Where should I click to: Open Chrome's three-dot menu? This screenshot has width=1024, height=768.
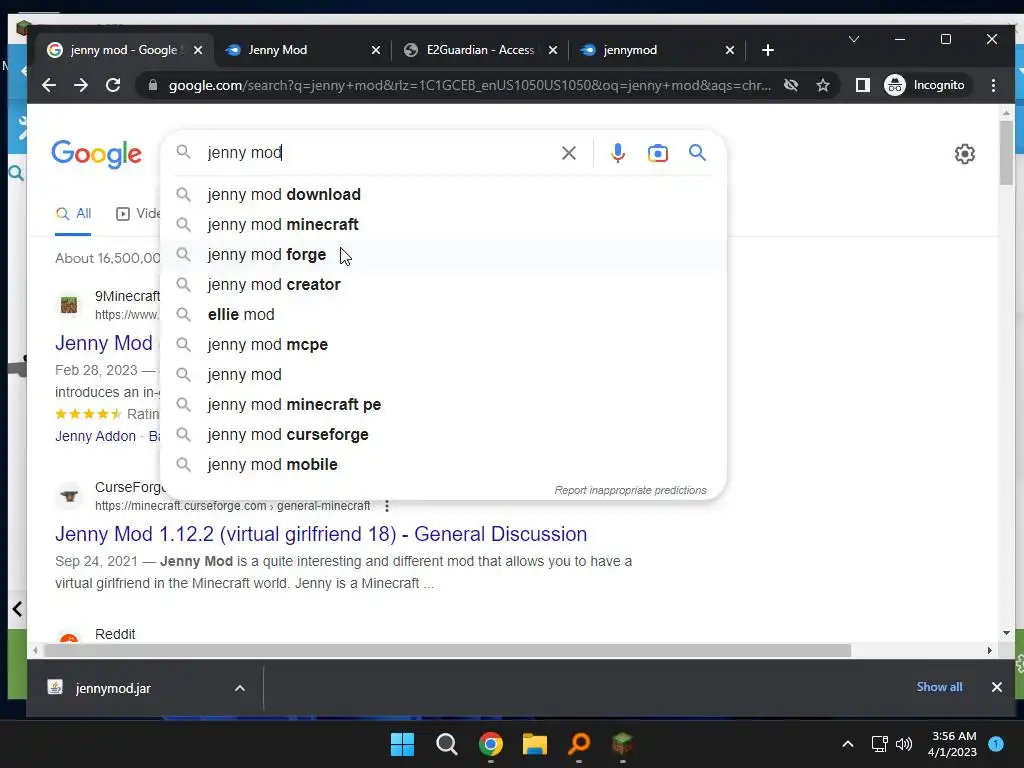click(993, 85)
